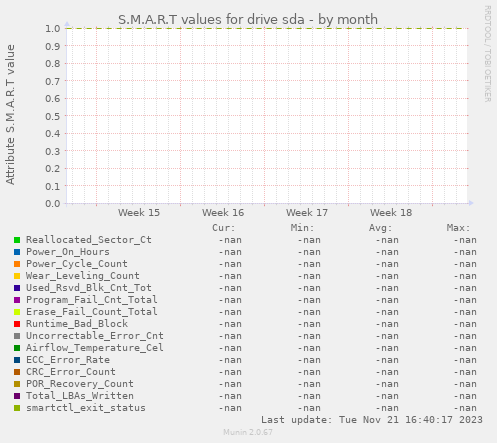Click the POR_Recovery_Count legend label
The height and width of the screenshot is (443, 497).
click(x=80, y=384)
